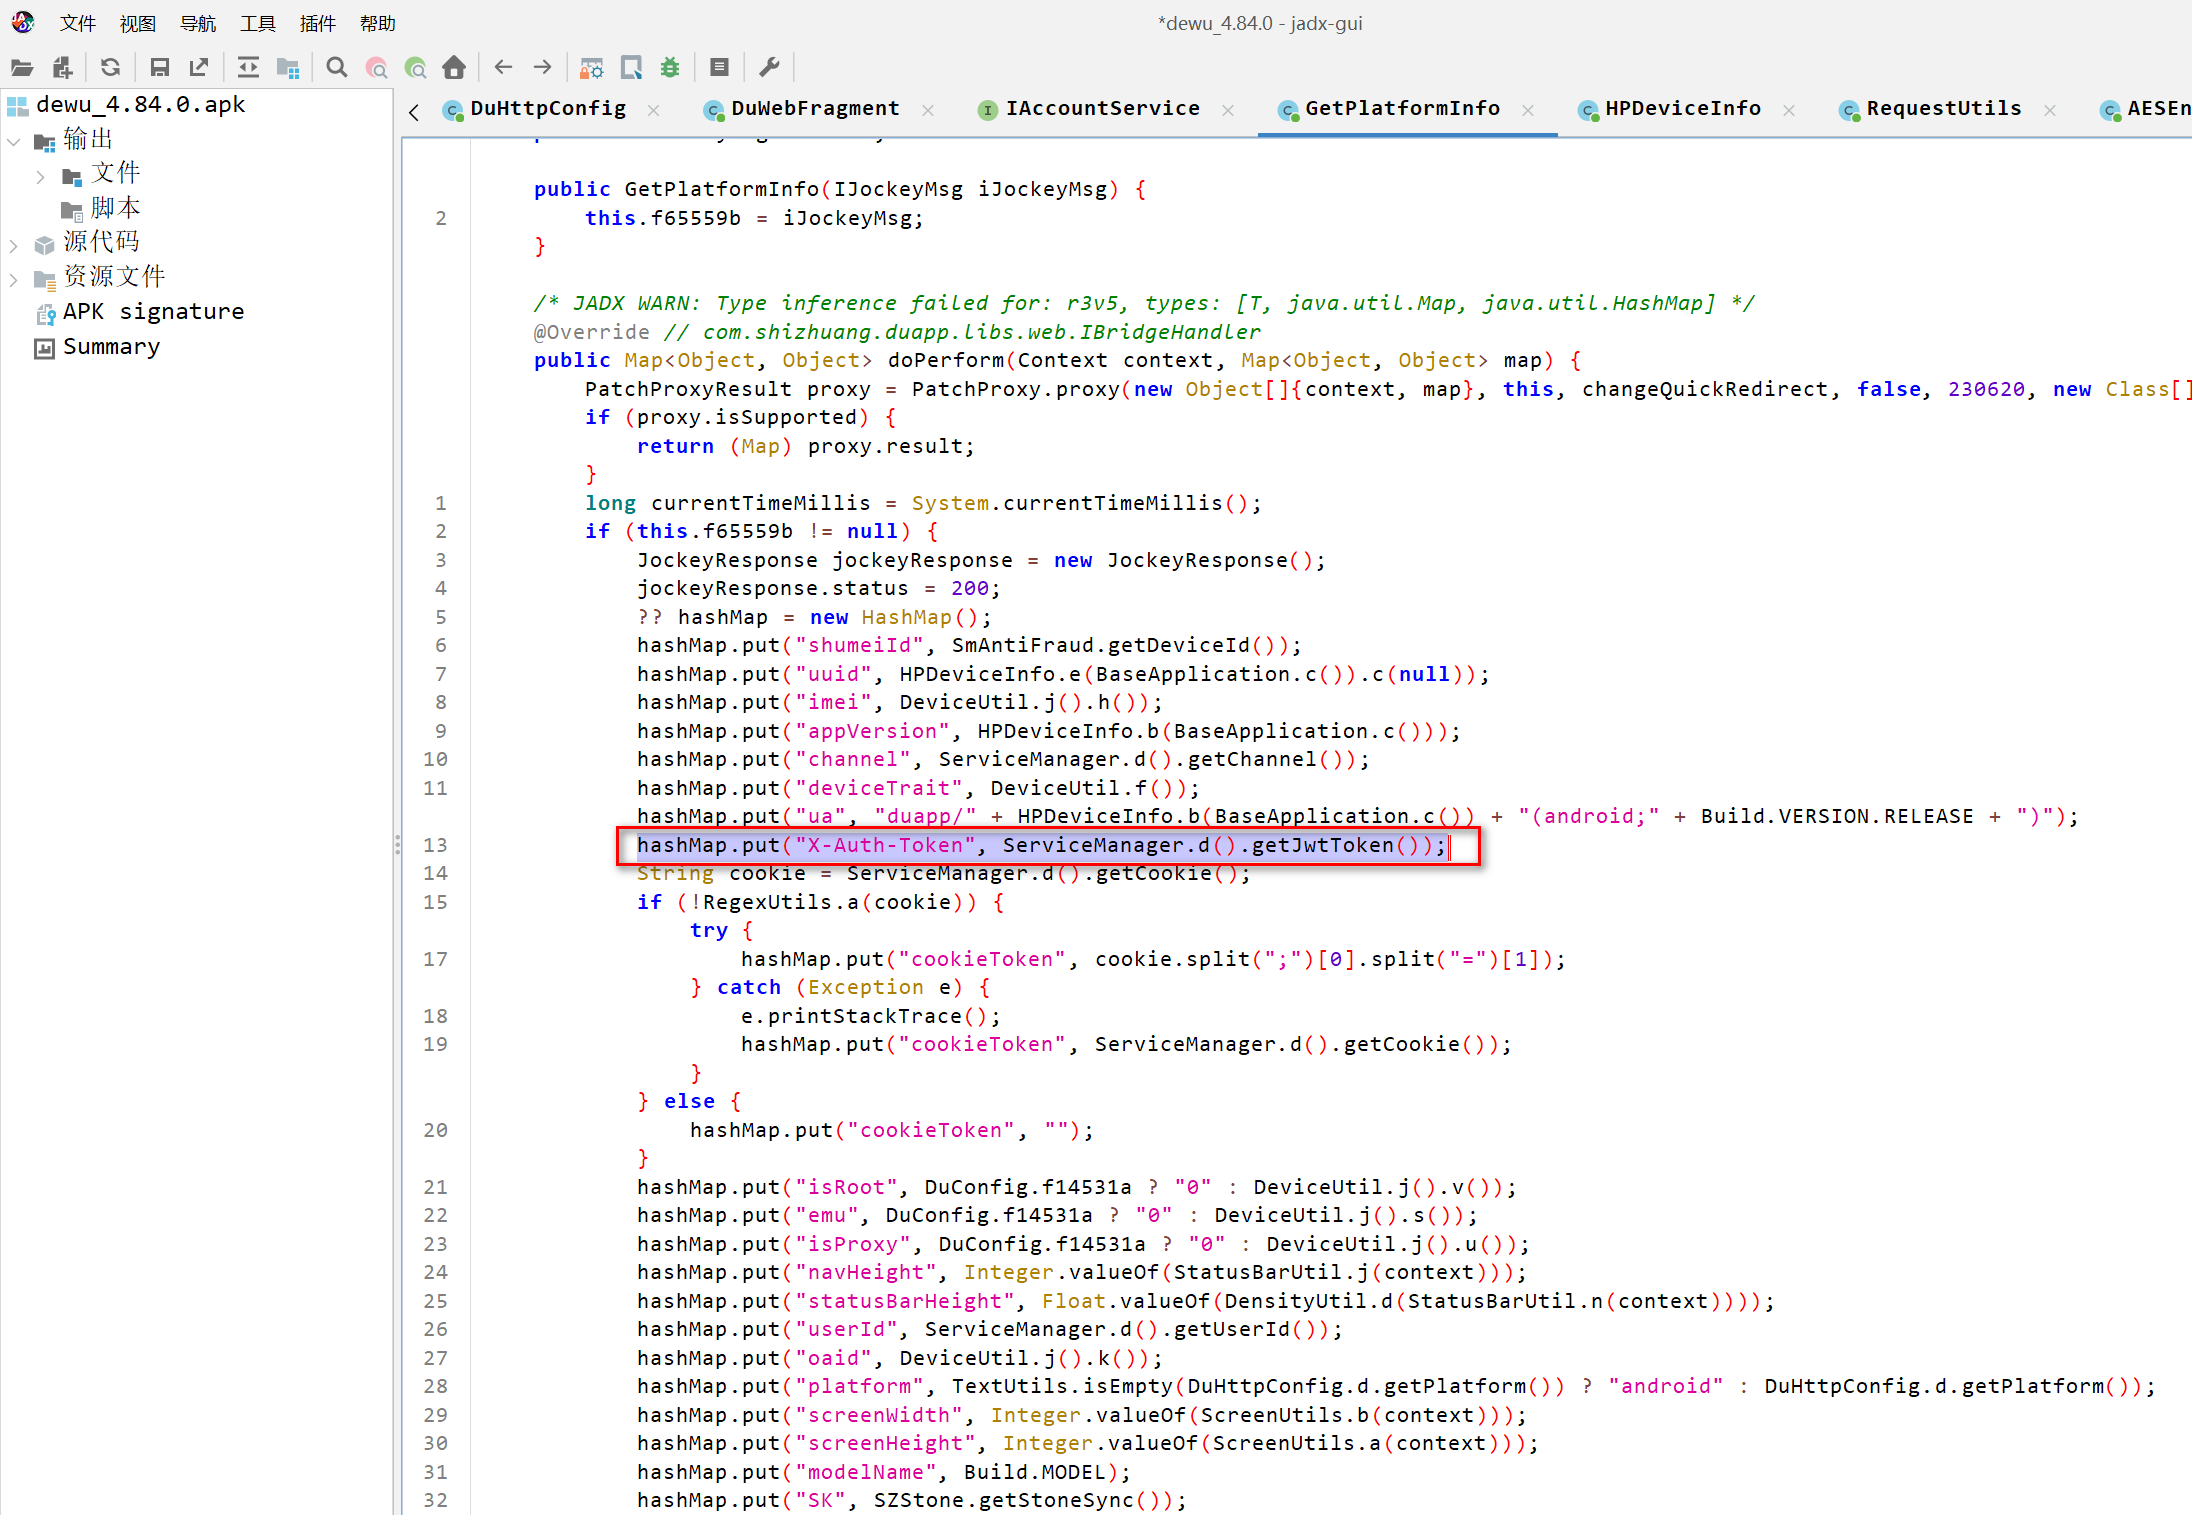Open the 导航 menu
2192x1515 pixels.
197,23
